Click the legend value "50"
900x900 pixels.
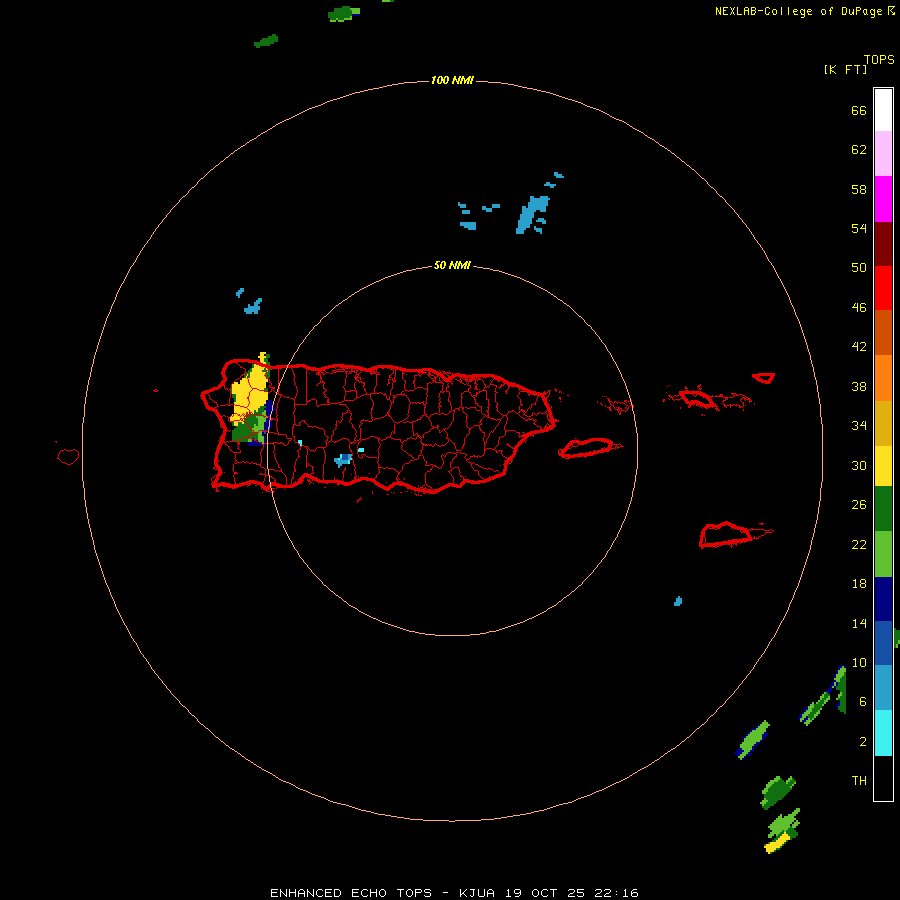[x=859, y=268]
